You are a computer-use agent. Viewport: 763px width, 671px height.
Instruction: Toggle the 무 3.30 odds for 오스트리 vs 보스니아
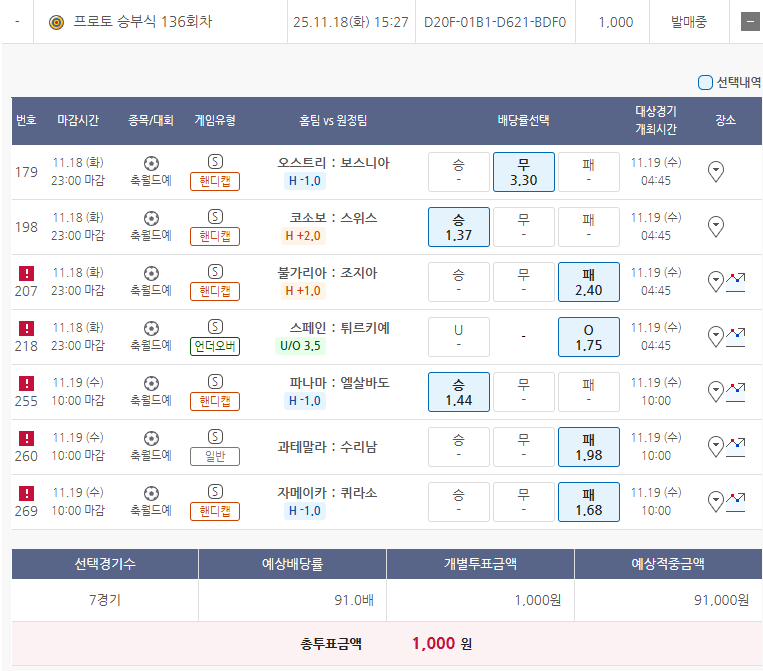pos(523,172)
